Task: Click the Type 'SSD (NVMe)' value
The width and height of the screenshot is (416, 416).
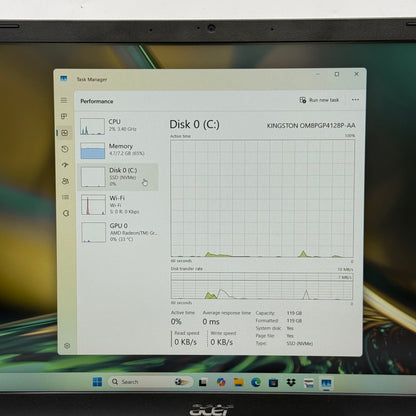Action: [x=300, y=343]
